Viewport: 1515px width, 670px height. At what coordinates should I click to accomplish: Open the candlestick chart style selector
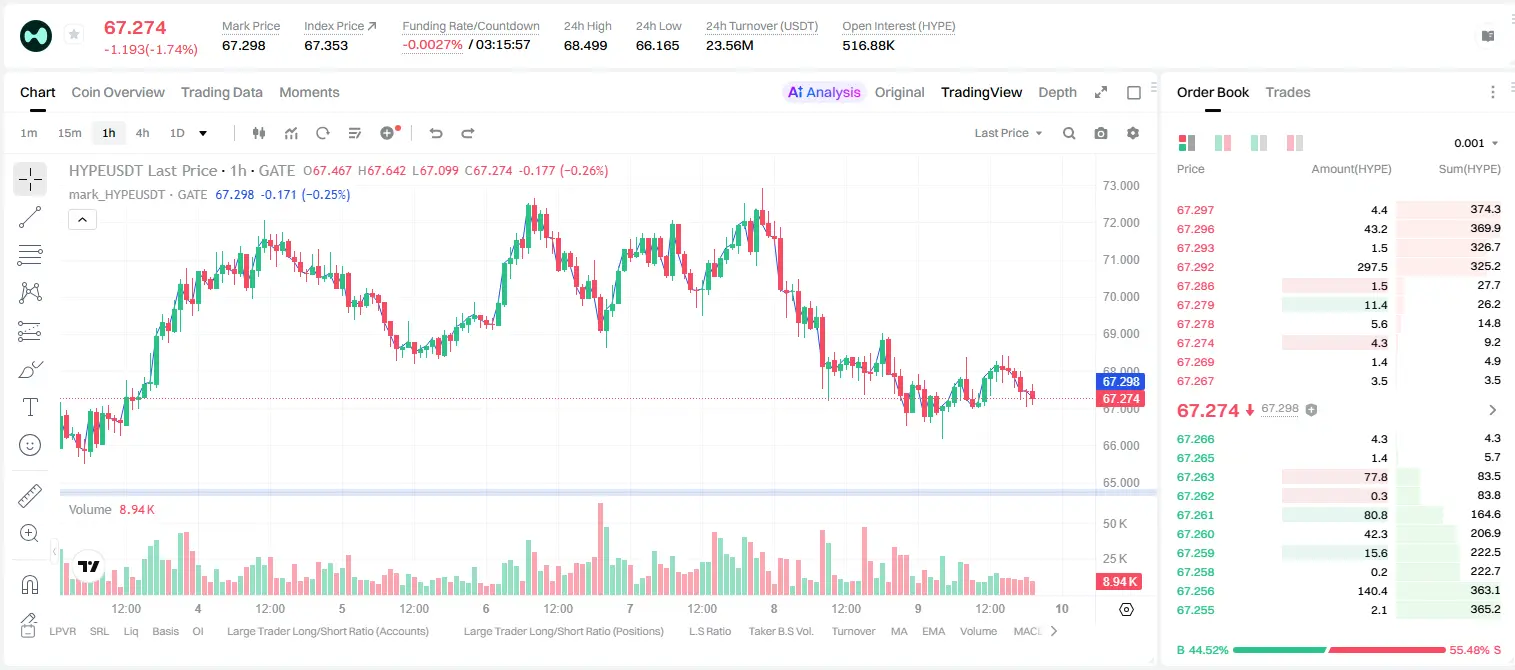(x=260, y=133)
